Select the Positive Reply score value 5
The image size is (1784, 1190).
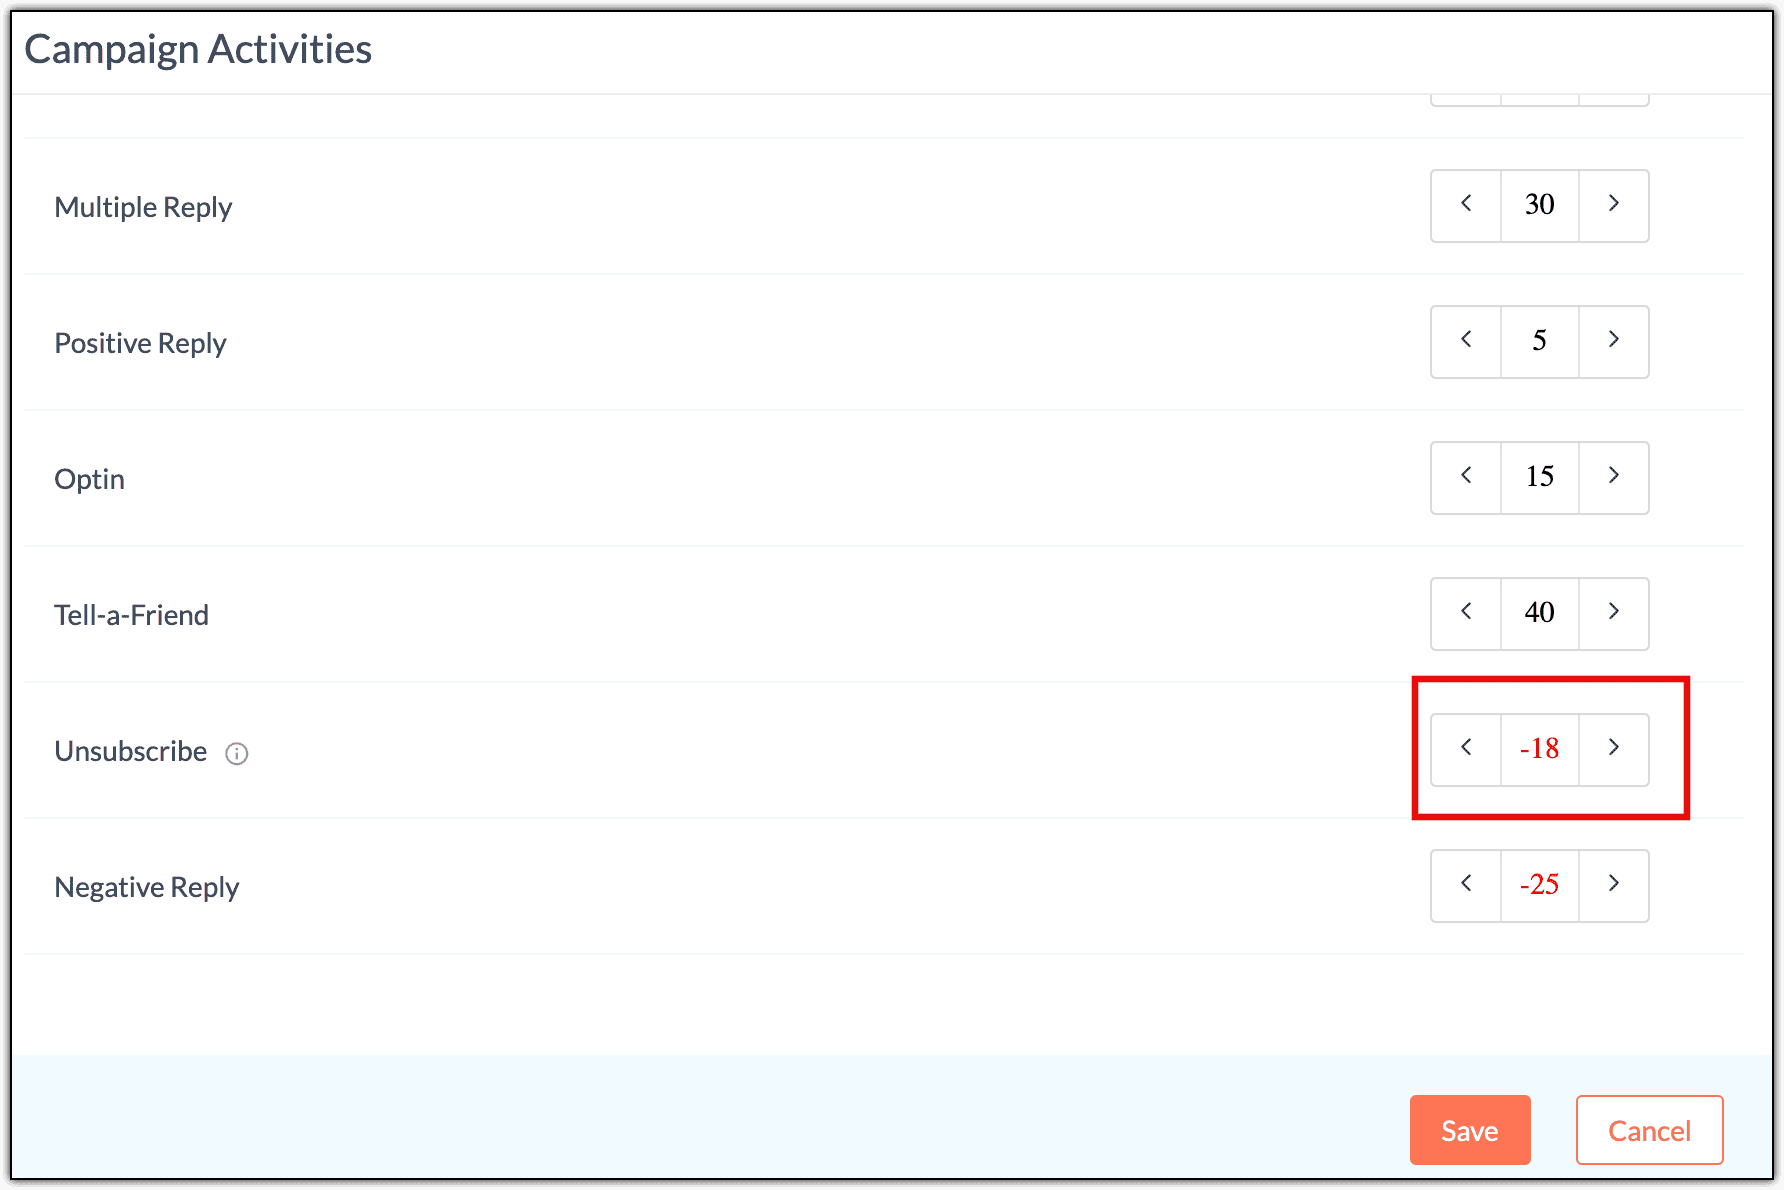click(x=1539, y=341)
